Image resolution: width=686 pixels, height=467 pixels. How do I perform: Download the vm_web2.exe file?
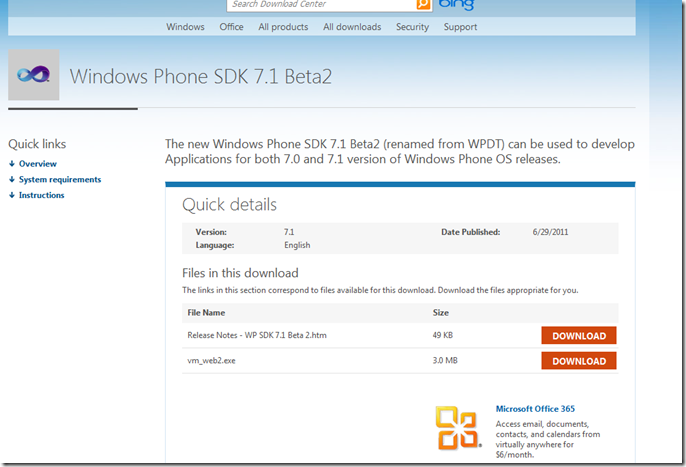pyautogui.click(x=579, y=361)
